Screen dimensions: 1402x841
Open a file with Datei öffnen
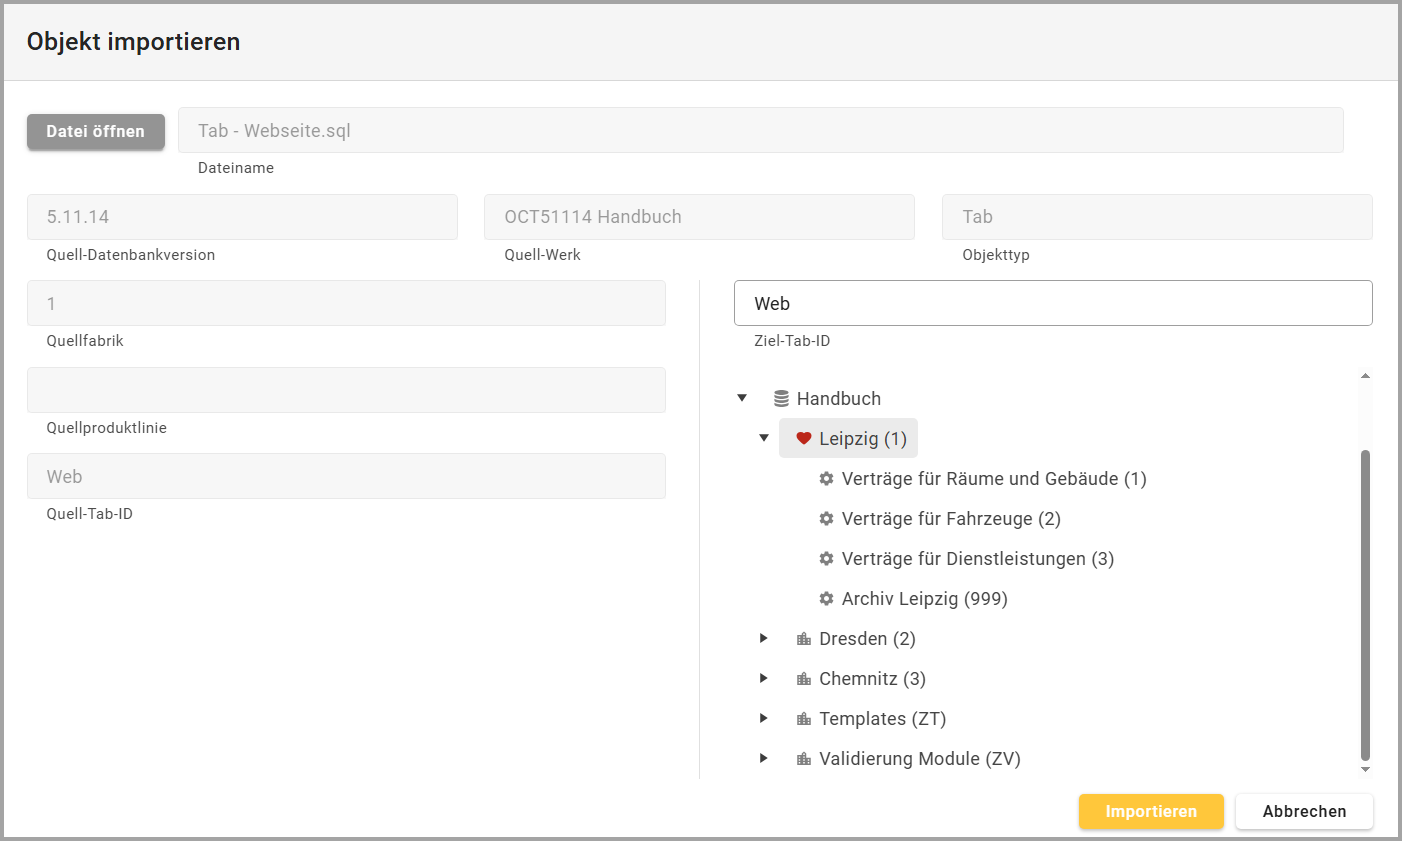pyautogui.click(x=96, y=131)
